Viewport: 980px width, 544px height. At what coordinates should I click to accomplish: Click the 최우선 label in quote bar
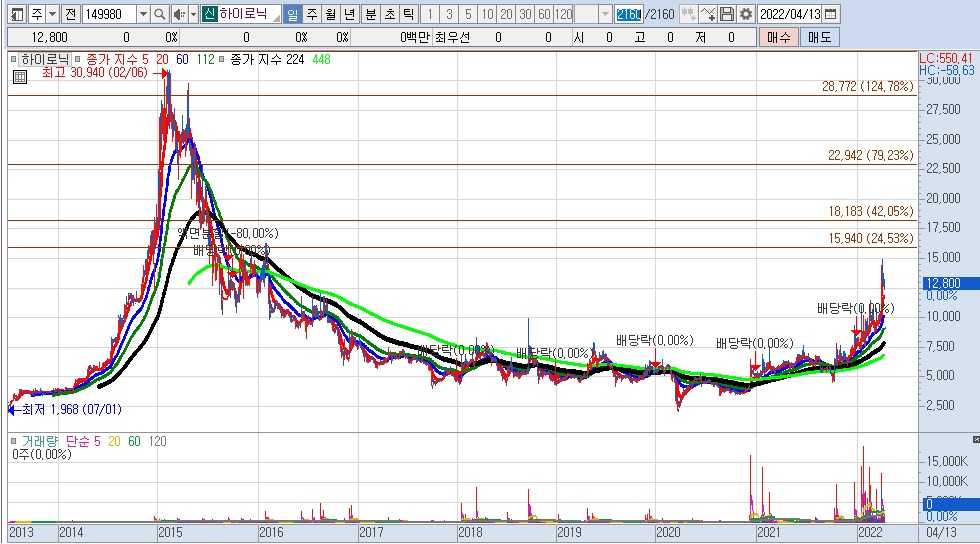pos(452,38)
